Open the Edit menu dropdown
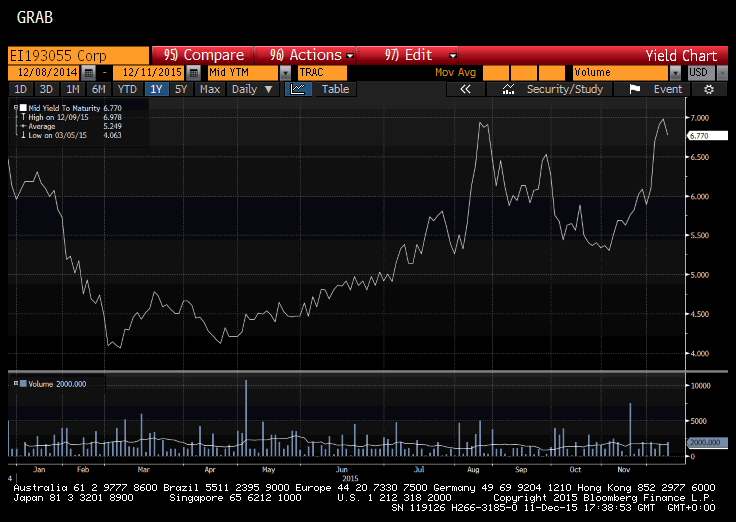 (452, 55)
